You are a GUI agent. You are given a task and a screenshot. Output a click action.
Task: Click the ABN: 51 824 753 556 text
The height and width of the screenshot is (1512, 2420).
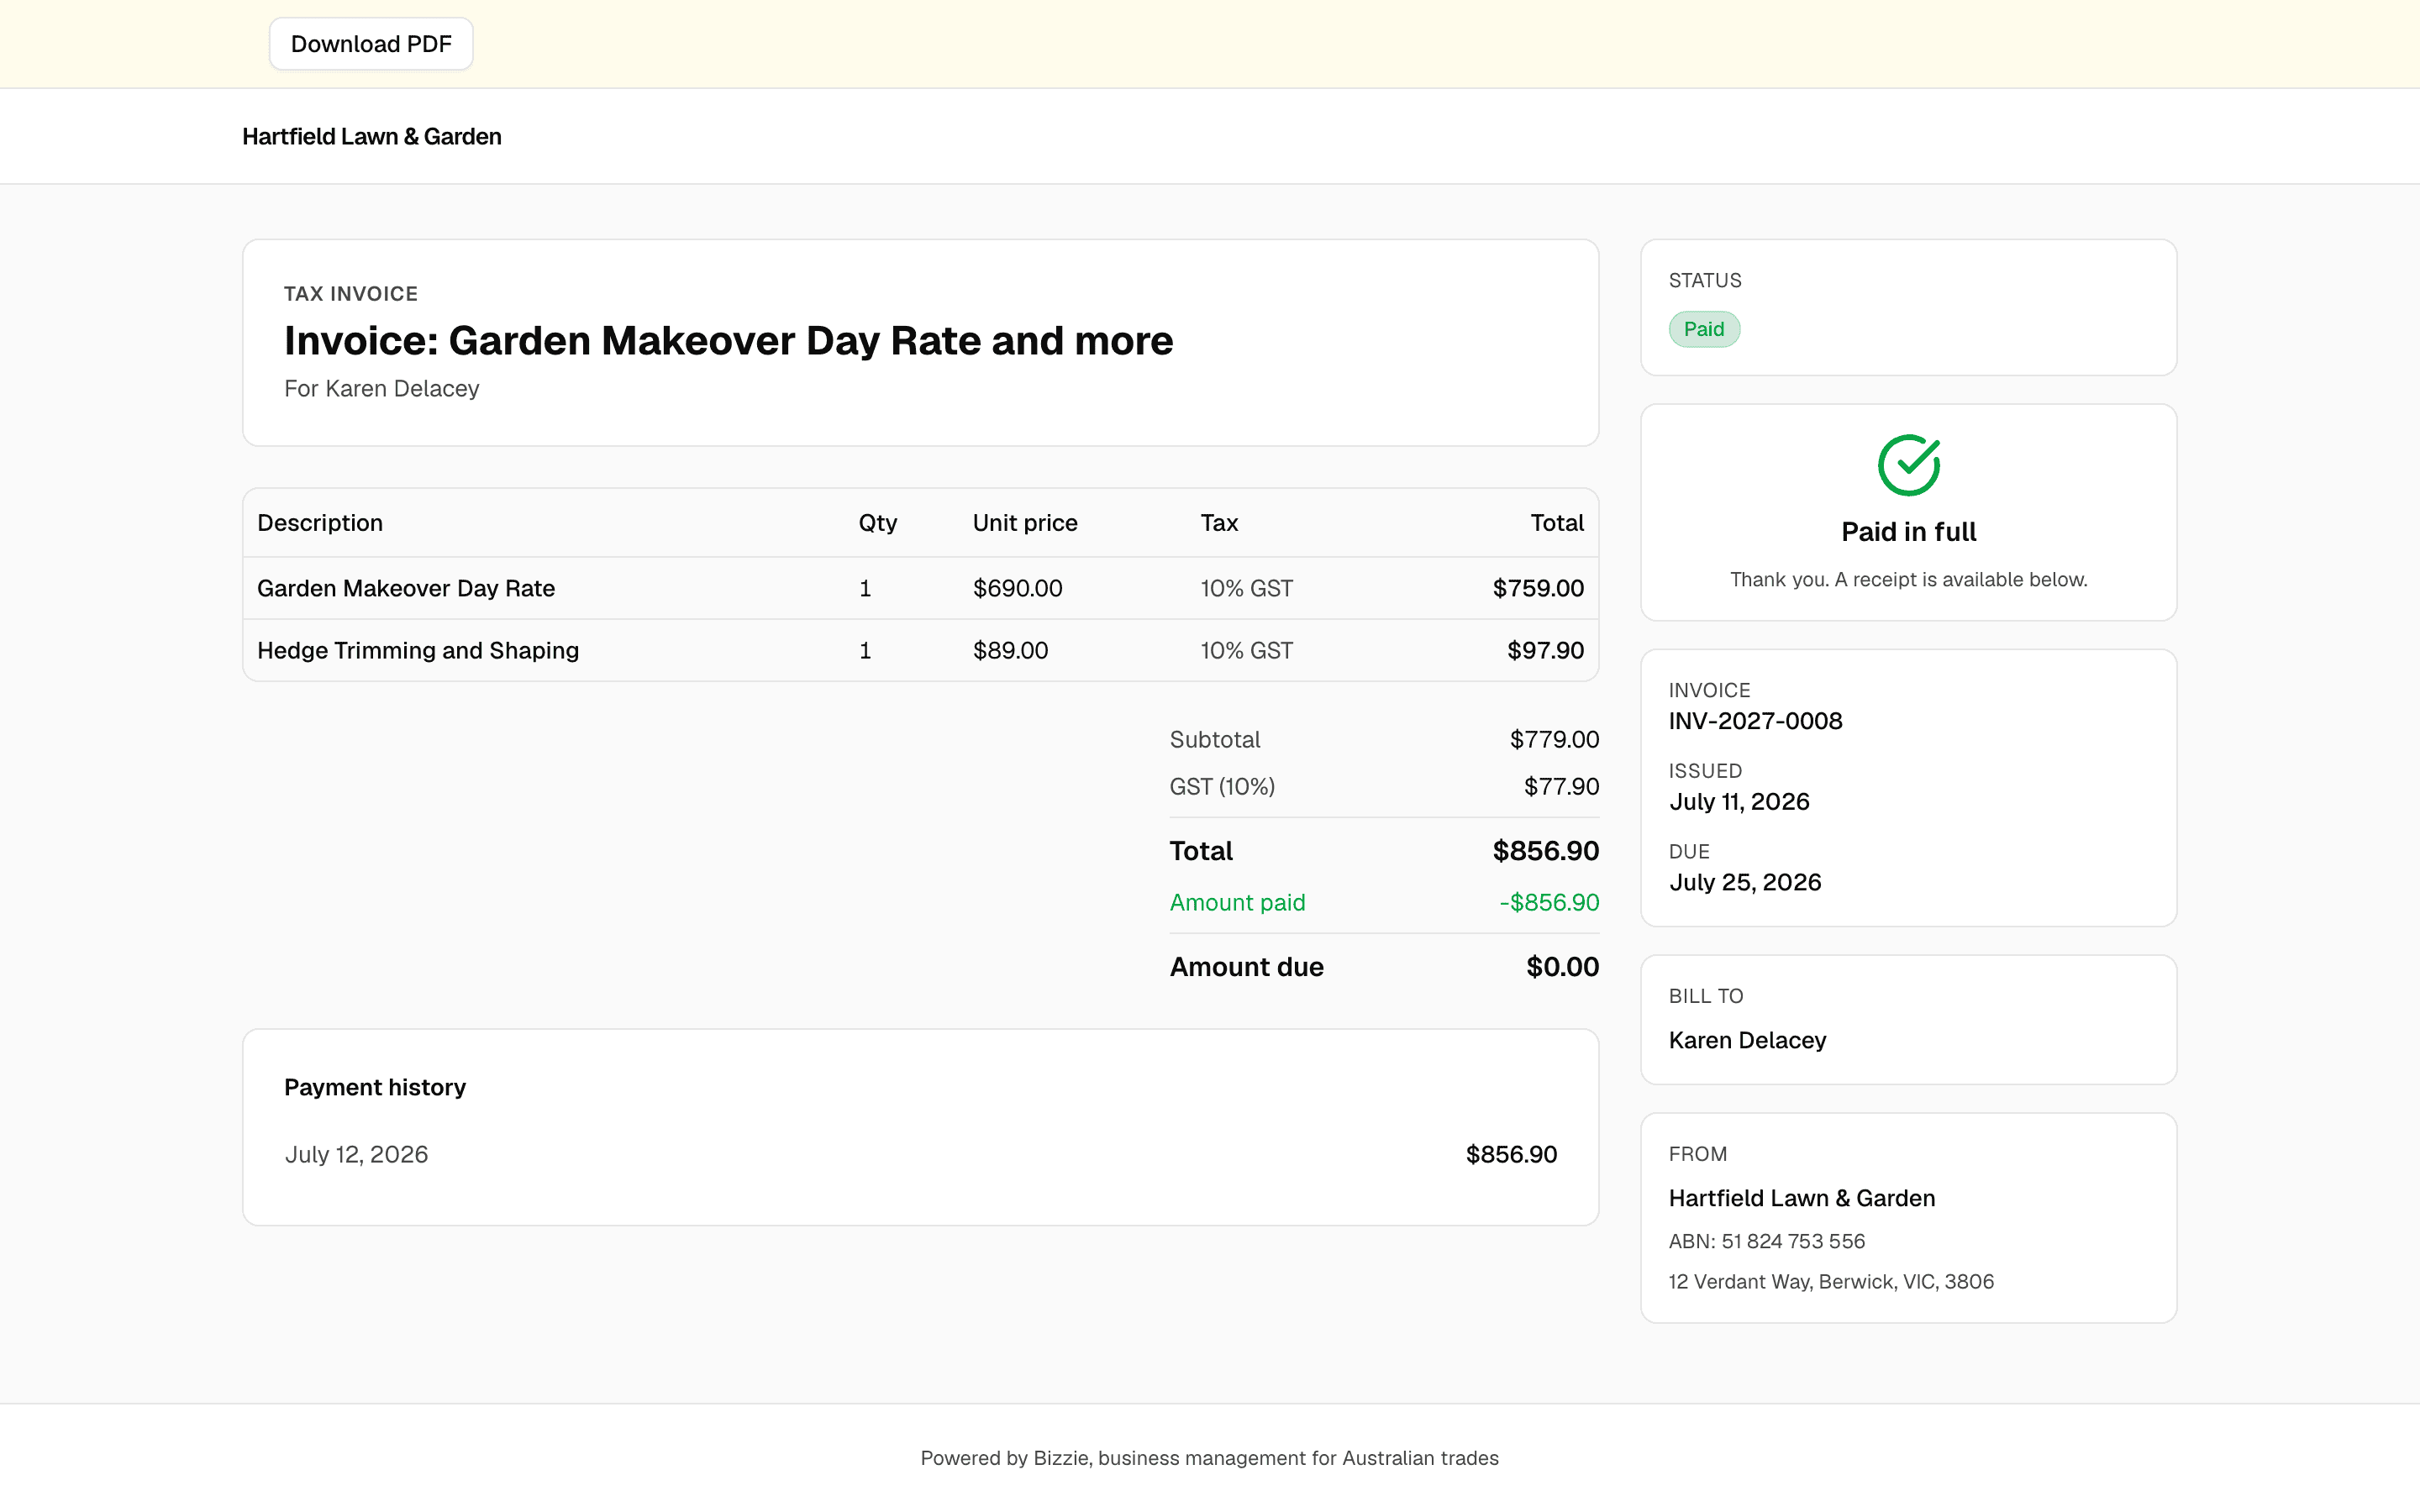[x=1766, y=1241]
